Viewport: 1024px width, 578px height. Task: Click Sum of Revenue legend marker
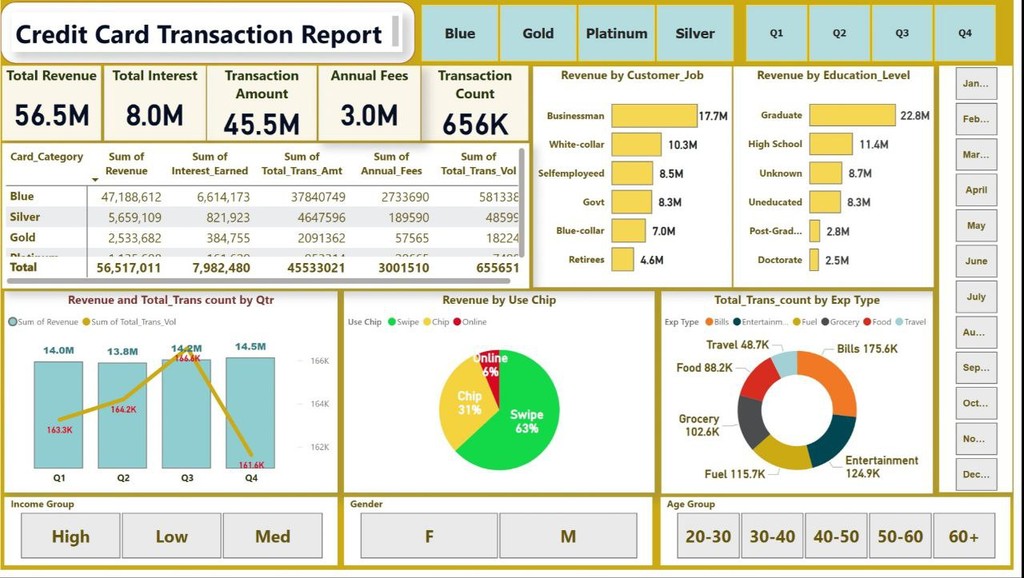coord(12,322)
